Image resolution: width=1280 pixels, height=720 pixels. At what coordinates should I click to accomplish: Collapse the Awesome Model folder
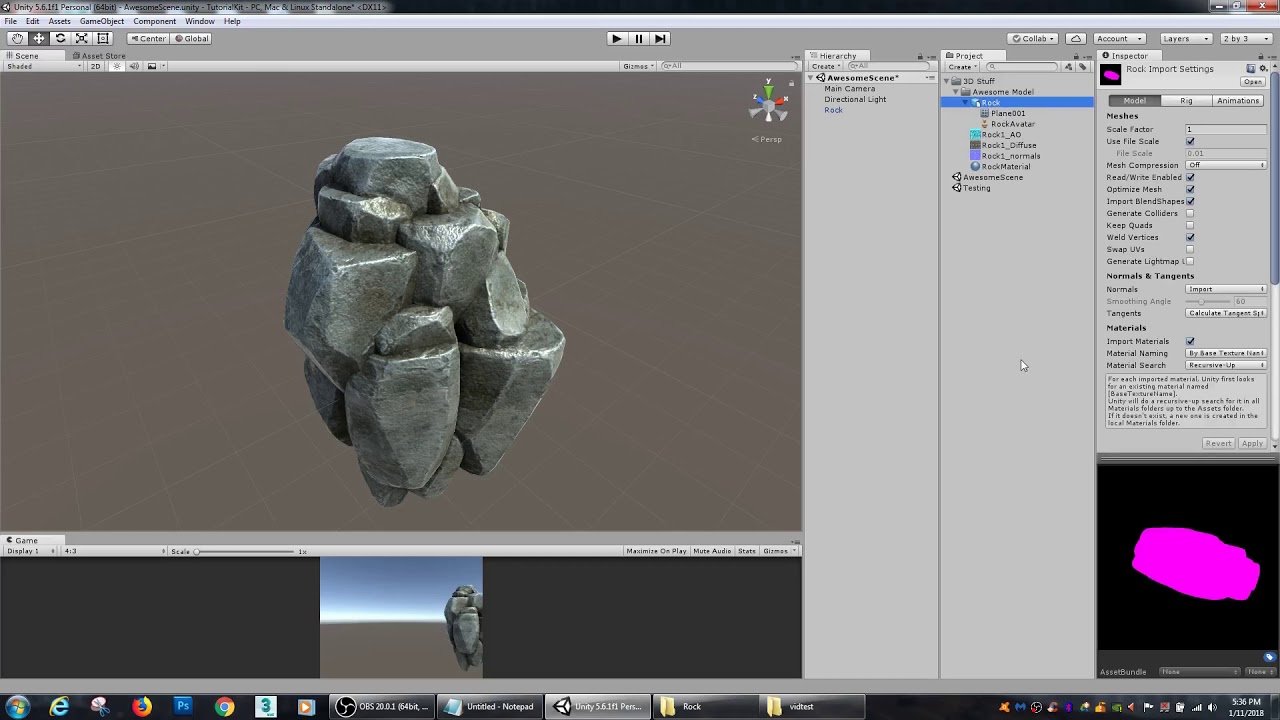(956, 92)
